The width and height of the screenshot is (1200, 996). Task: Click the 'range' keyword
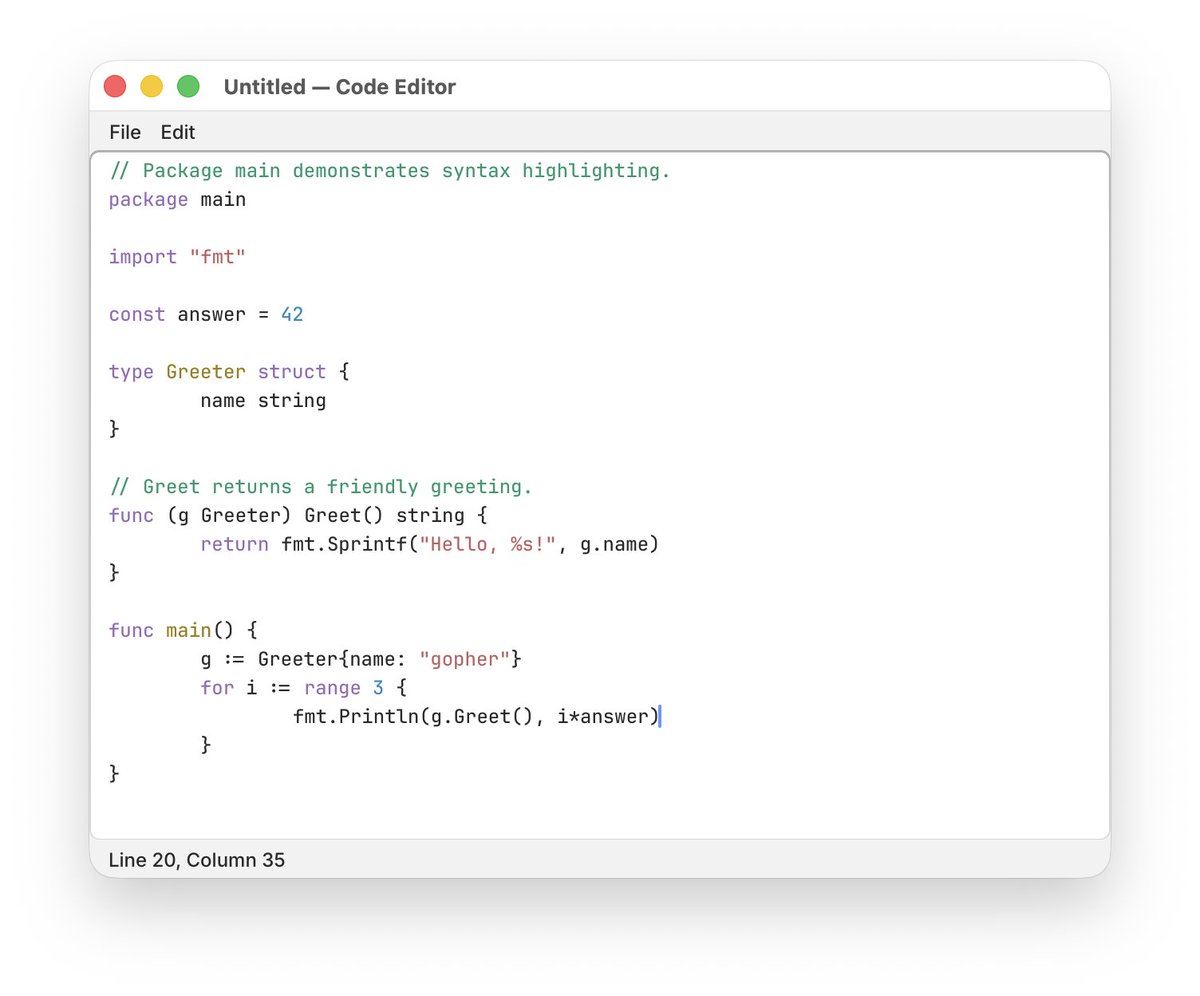332,688
